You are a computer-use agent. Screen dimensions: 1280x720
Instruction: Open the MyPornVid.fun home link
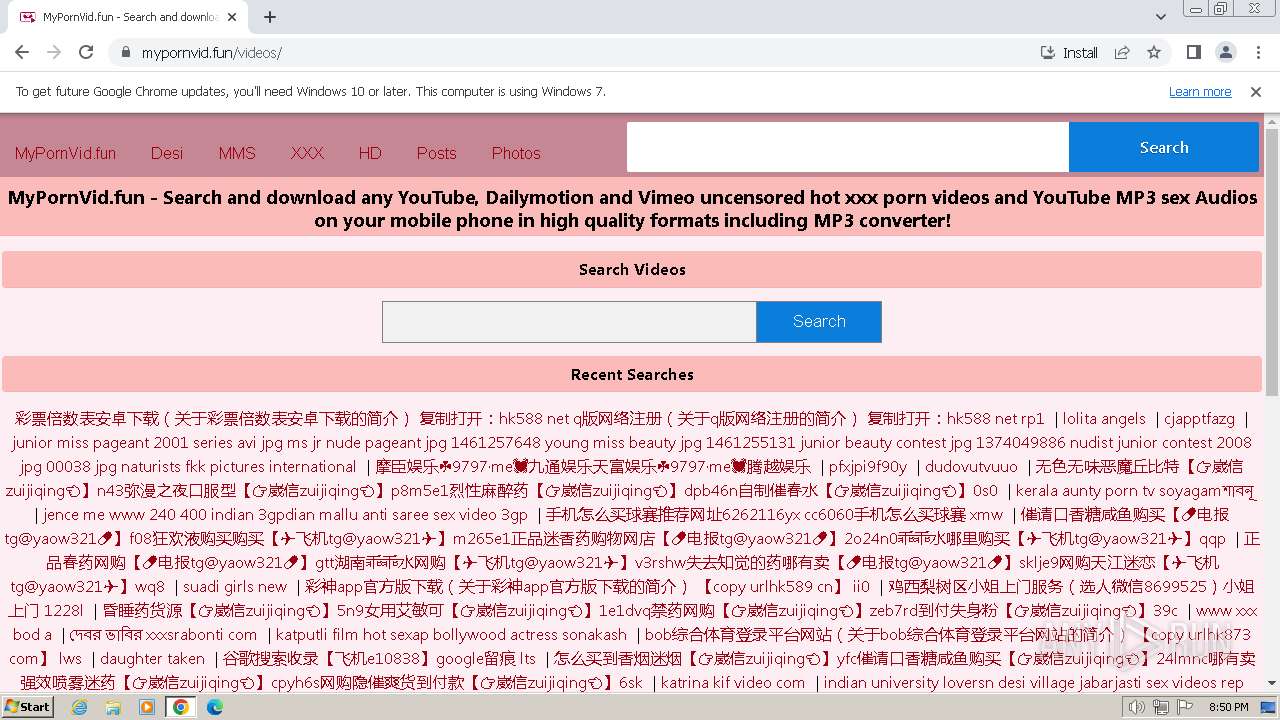point(65,153)
